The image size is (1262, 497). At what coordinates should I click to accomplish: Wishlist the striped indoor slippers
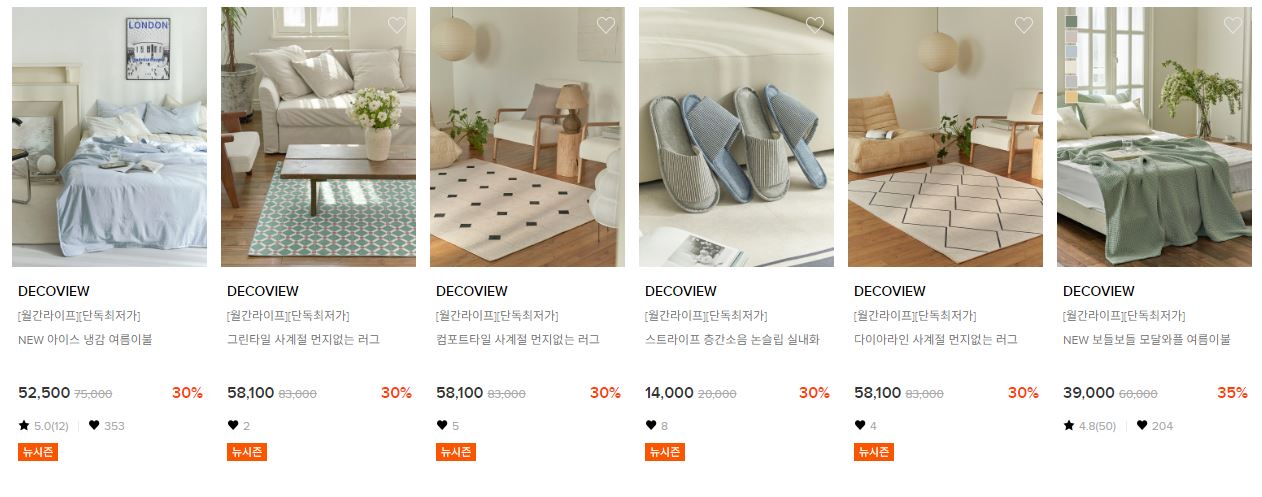pyautogui.click(x=815, y=25)
